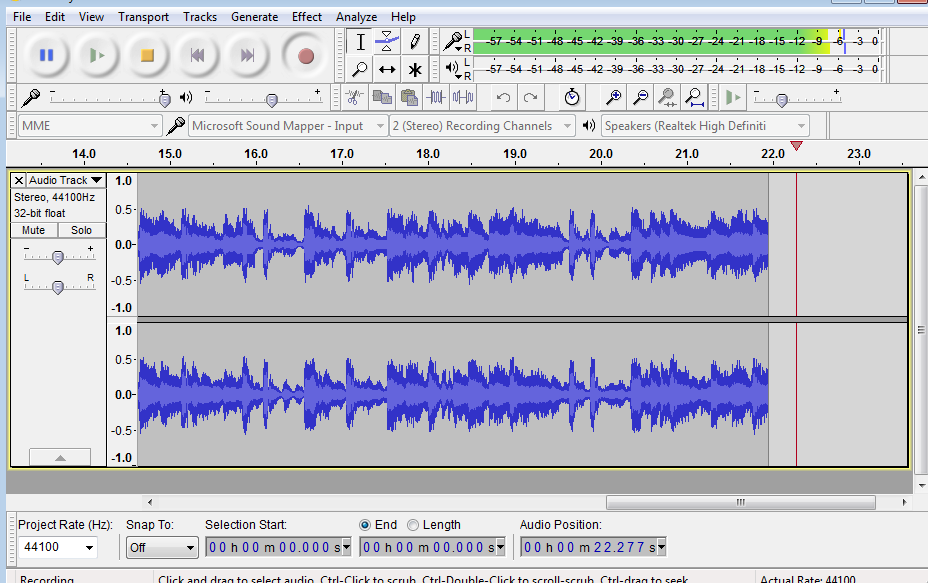This screenshot has height=583, width=928.
Task: Click the horizontal scrollbar thumb
Action: tap(740, 503)
